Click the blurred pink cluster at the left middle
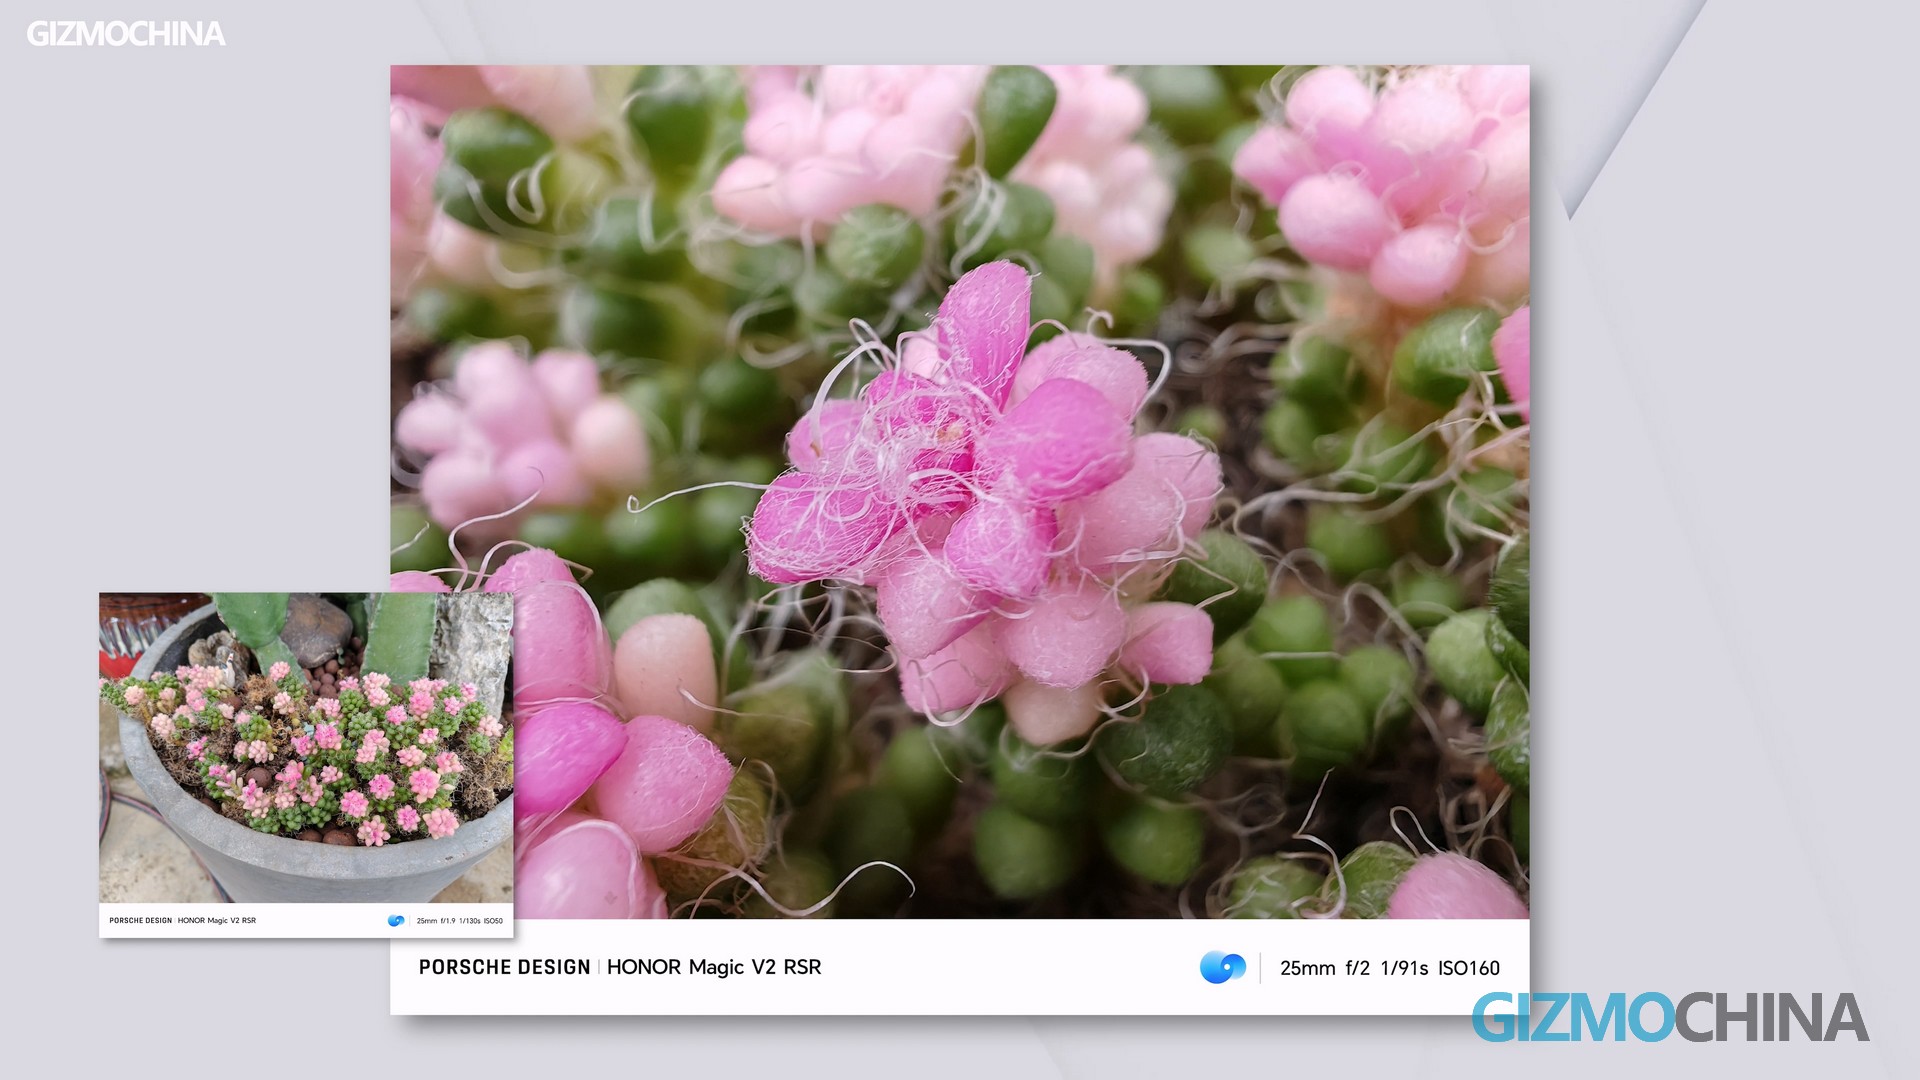Viewport: 1920px width, 1080px height. point(520,430)
